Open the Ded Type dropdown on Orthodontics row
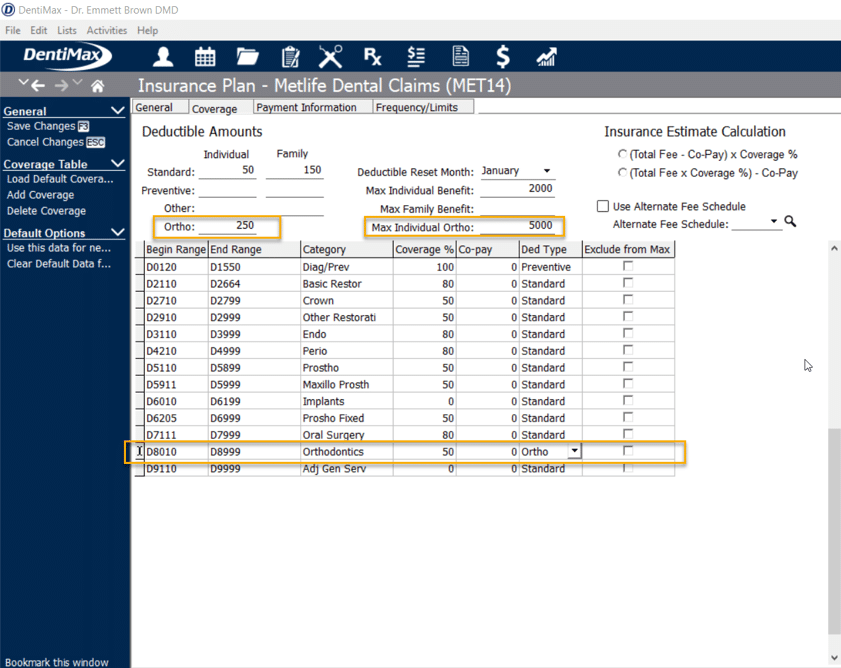Screen dimensions: 841x668 (x=575, y=451)
